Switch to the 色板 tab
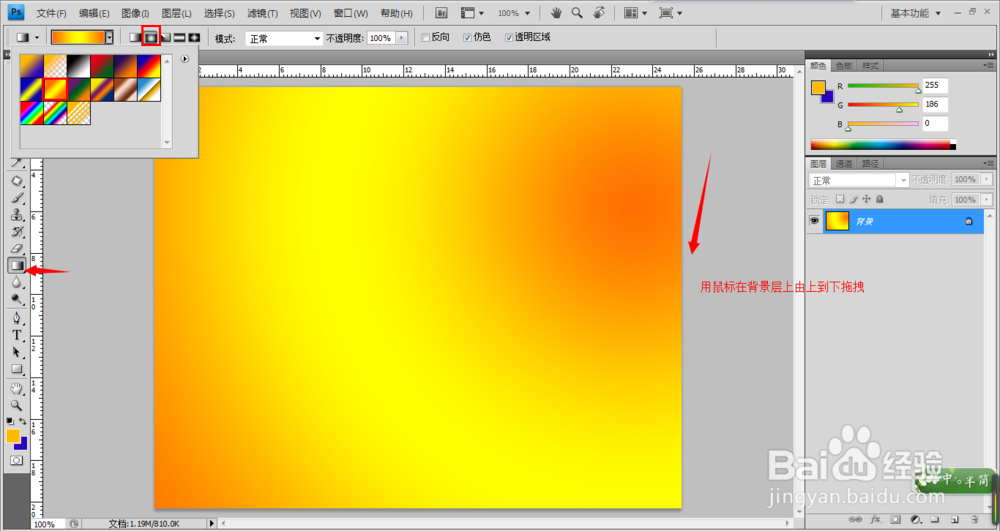Image resolution: width=1000 pixels, height=531 pixels. point(844,66)
